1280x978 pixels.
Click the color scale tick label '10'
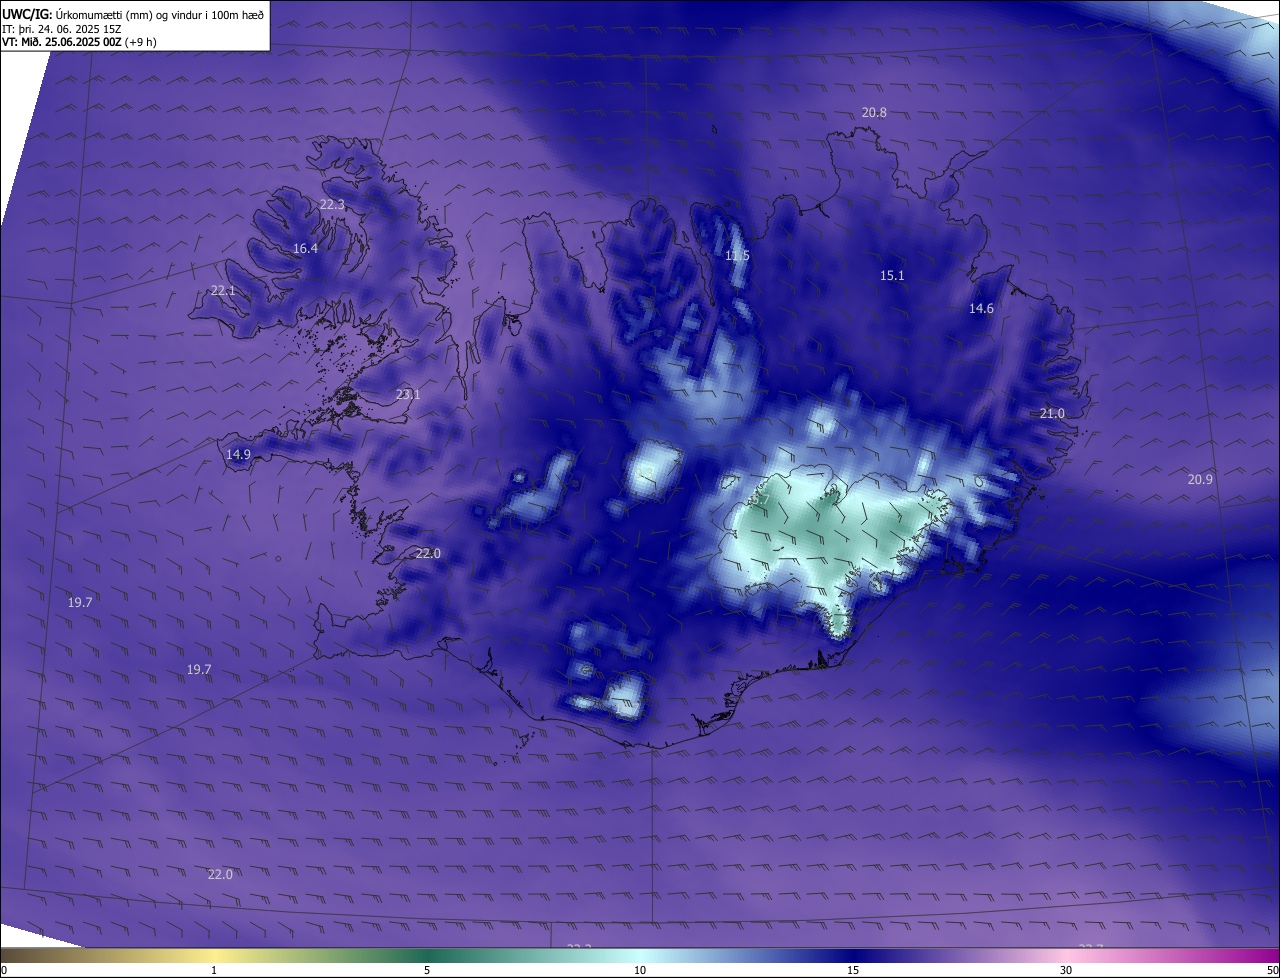coord(640,970)
